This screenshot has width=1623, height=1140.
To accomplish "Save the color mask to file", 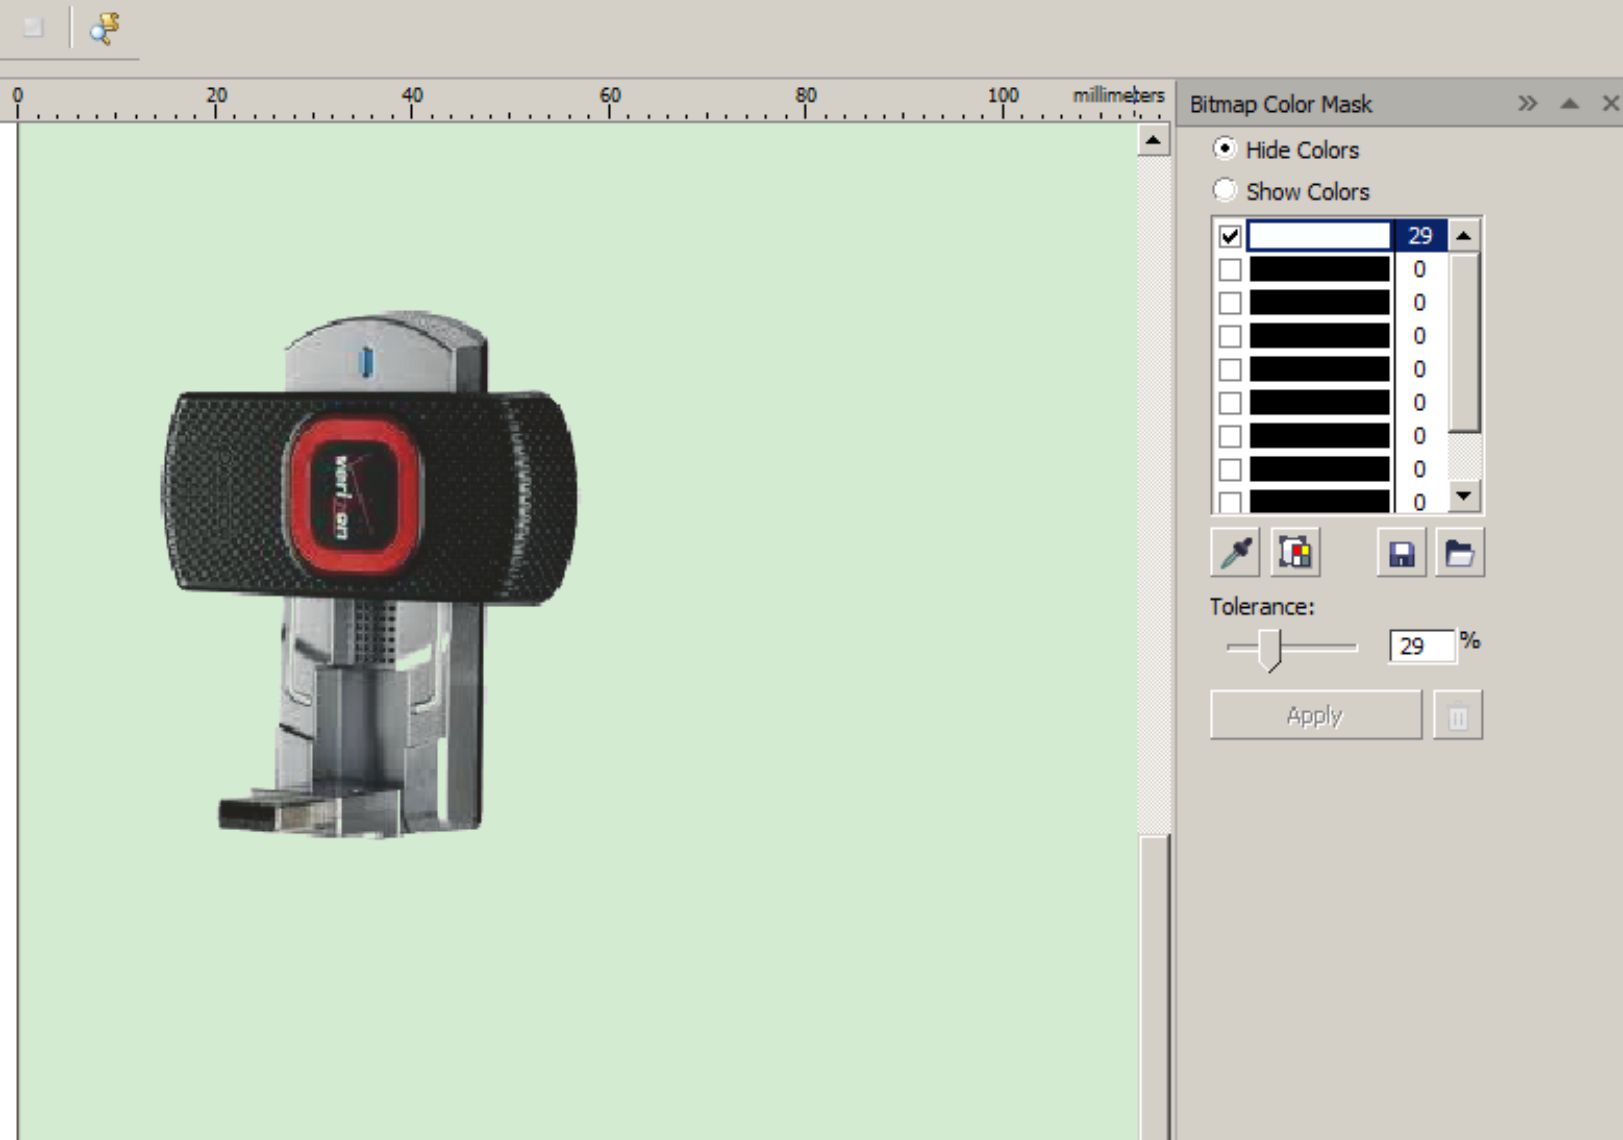I will (1401, 552).
